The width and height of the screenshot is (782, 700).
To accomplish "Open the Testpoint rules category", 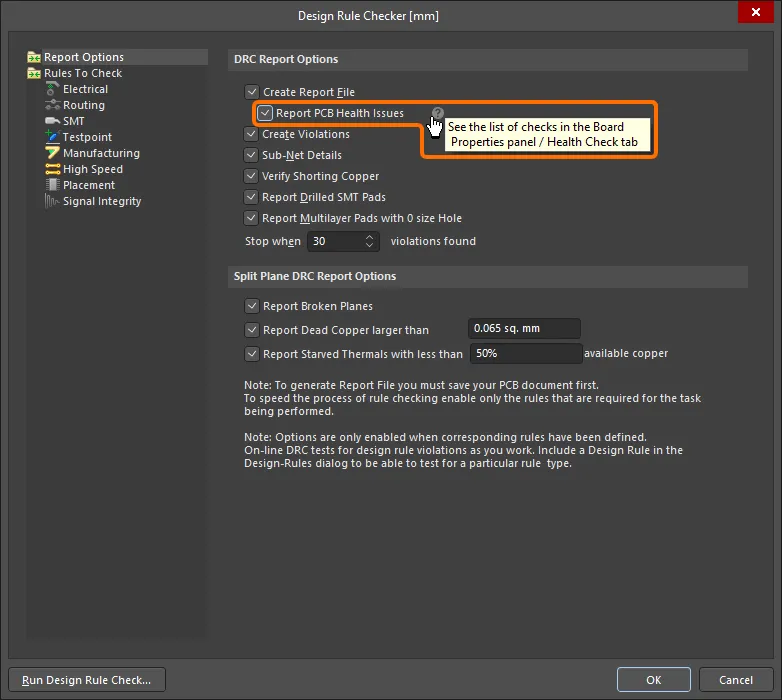I will click(x=87, y=137).
